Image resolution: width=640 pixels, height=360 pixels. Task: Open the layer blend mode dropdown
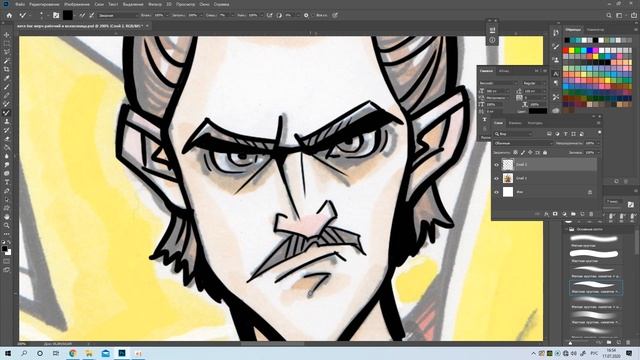click(x=523, y=143)
